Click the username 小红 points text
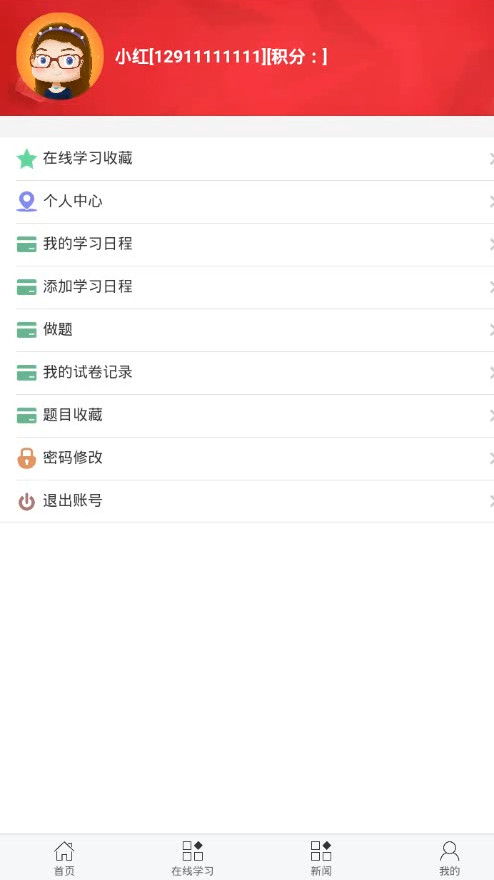Viewport: 494px width, 880px height. point(221,56)
